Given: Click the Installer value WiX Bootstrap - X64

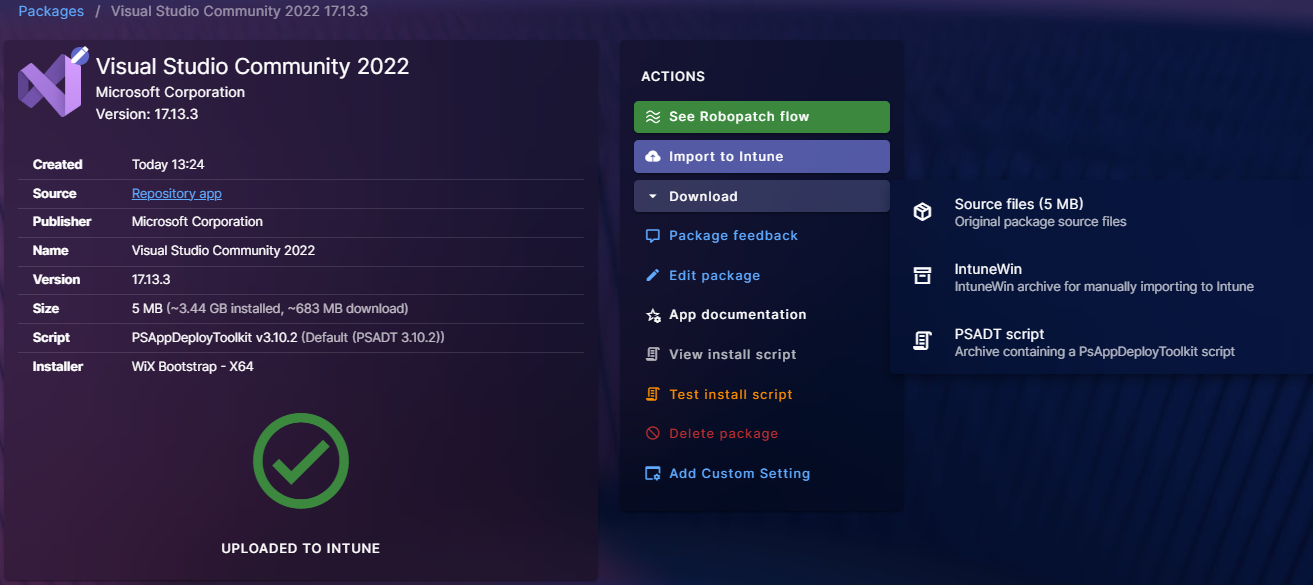Looking at the screenshot, I should pos(193,367).
